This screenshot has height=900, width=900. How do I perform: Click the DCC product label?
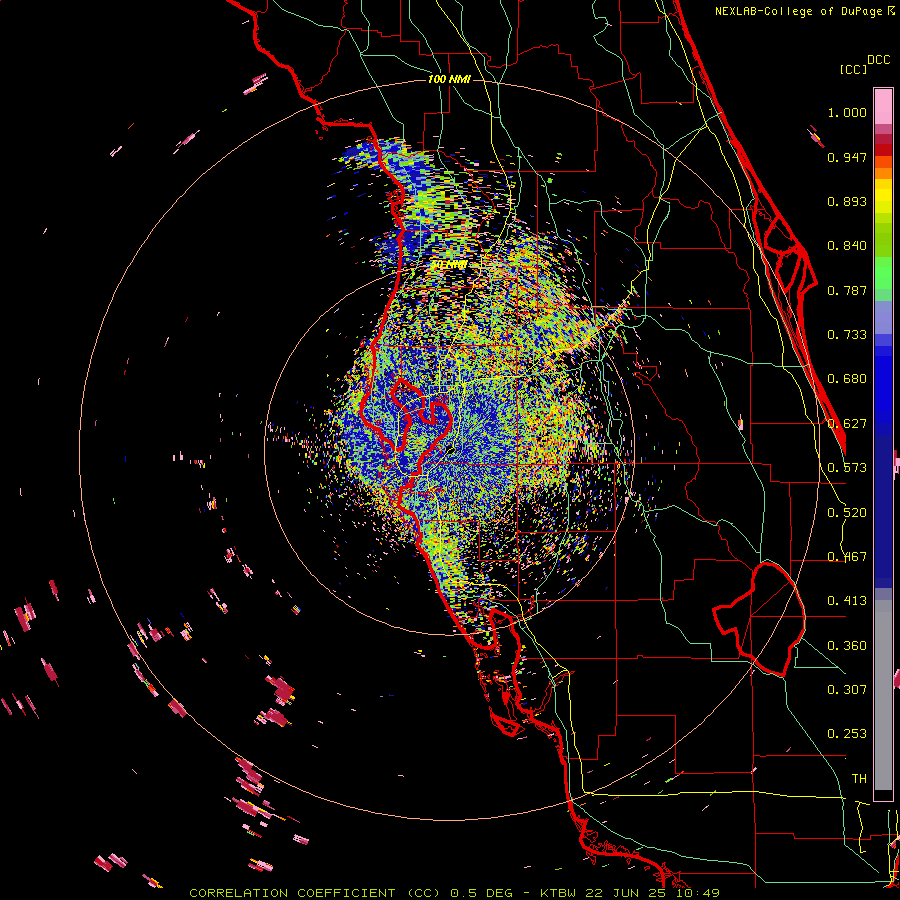pyautogui.click(x=878, y=60)
